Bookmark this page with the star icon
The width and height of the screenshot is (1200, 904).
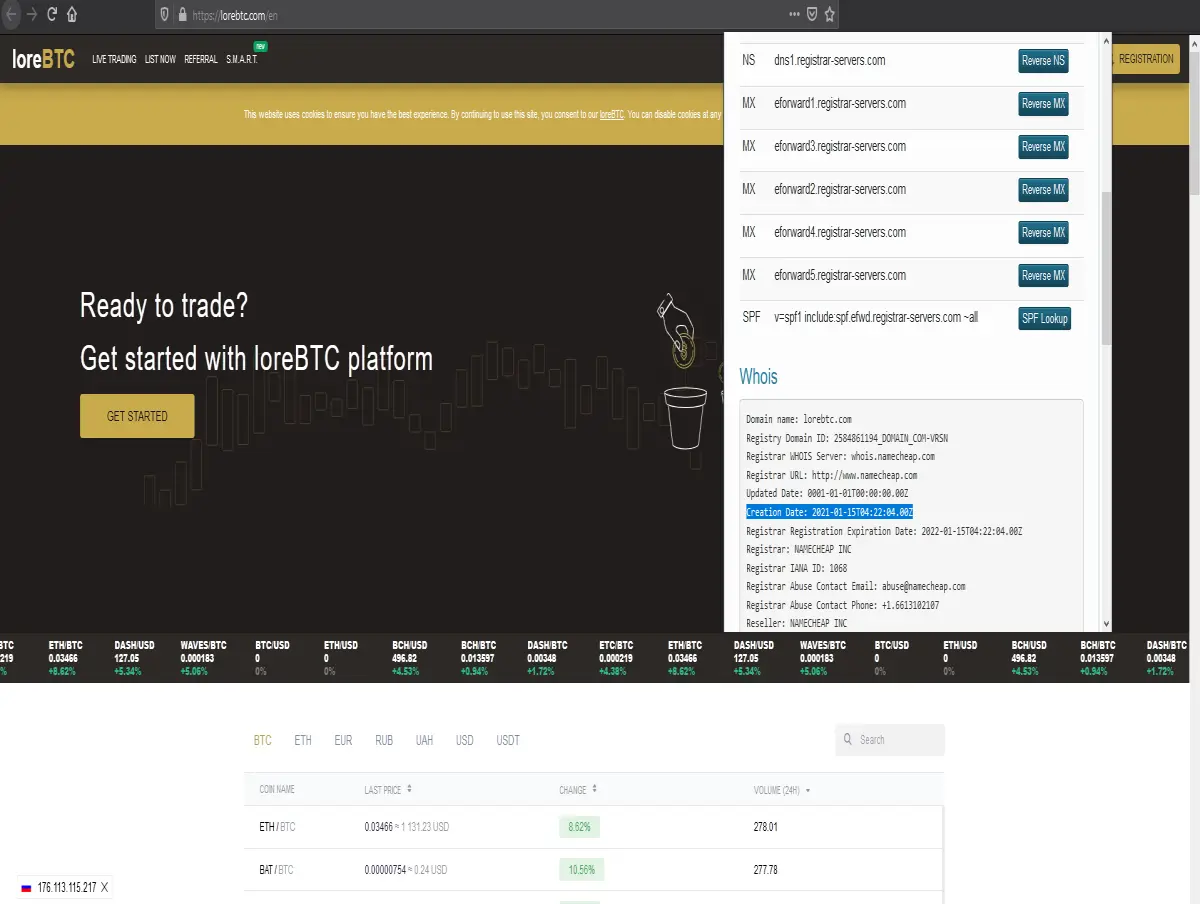(830, 15)
